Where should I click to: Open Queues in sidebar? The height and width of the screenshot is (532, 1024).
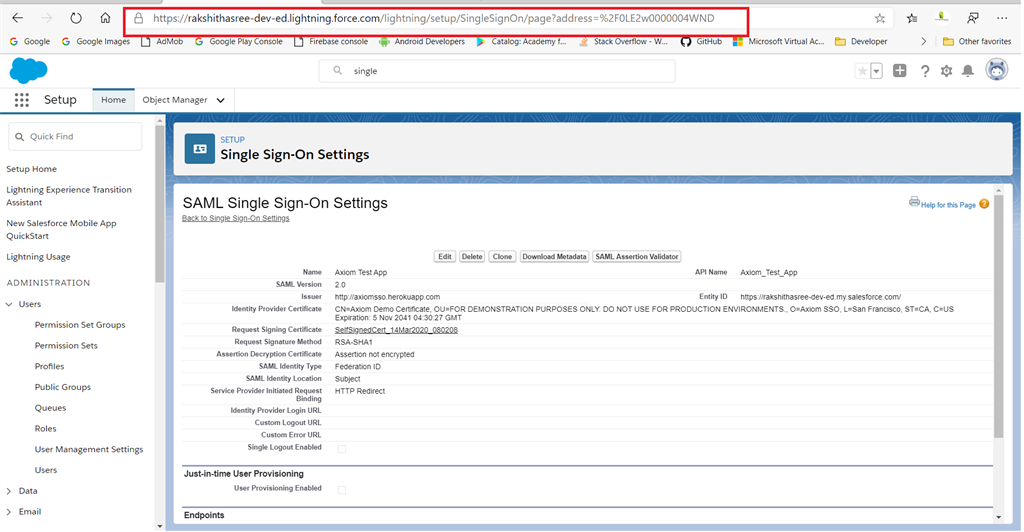tap(50, 408)
